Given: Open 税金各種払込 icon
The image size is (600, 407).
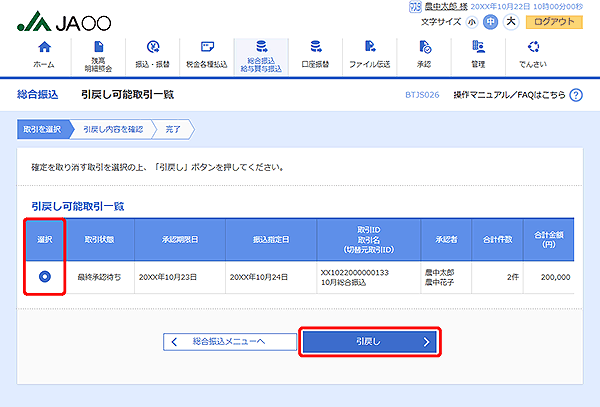Looking at the screenshot, I should point(207,47).
